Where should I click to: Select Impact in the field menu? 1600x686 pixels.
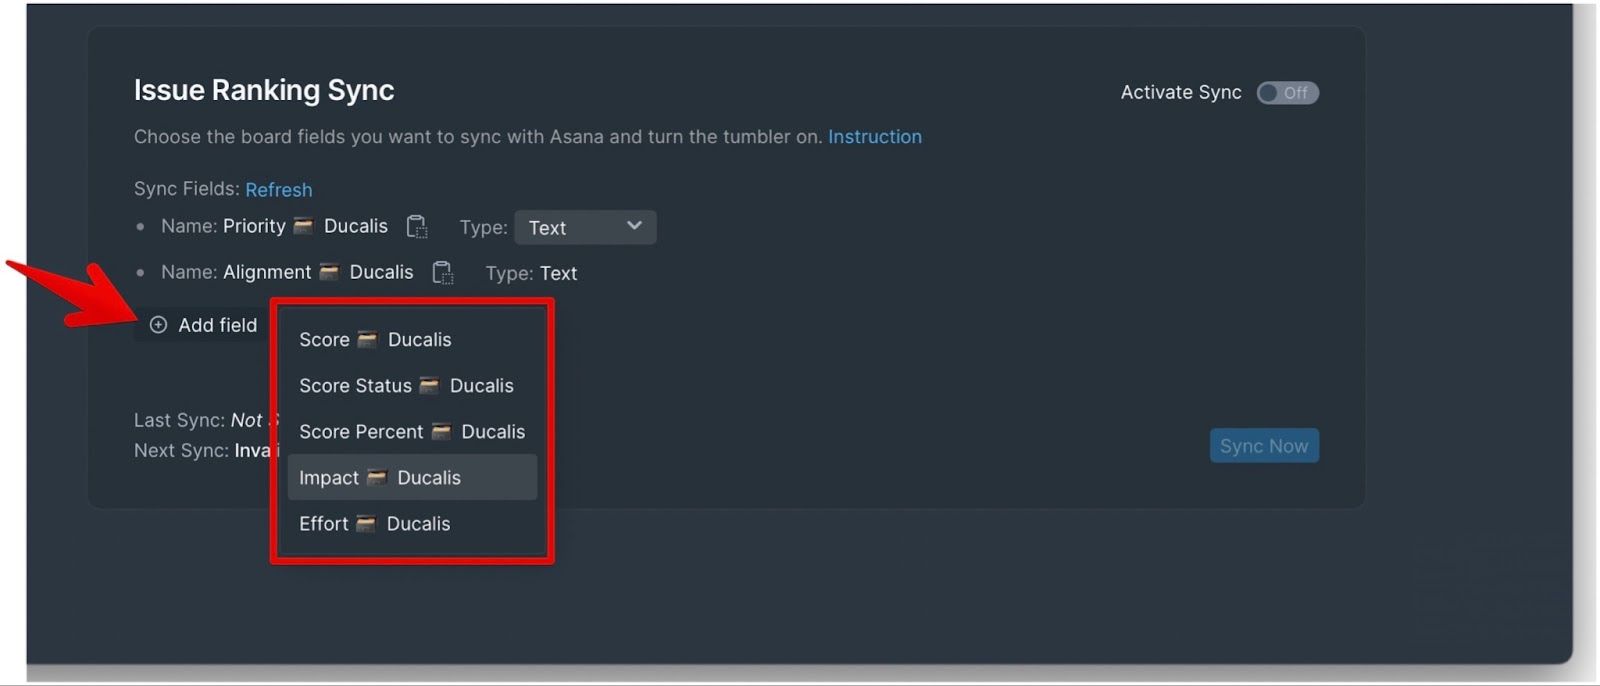412,478
